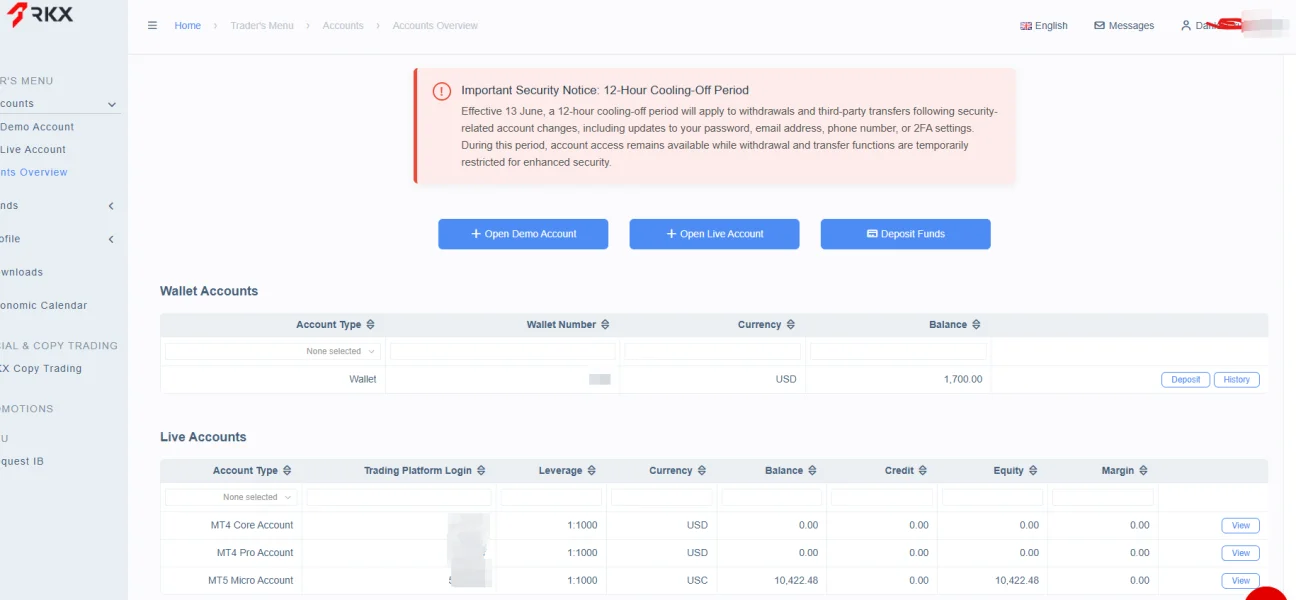This screenshot has height=600, width=1296.
Task: Sort Live Accounts by Currency
Action: (x=702, y=471)
